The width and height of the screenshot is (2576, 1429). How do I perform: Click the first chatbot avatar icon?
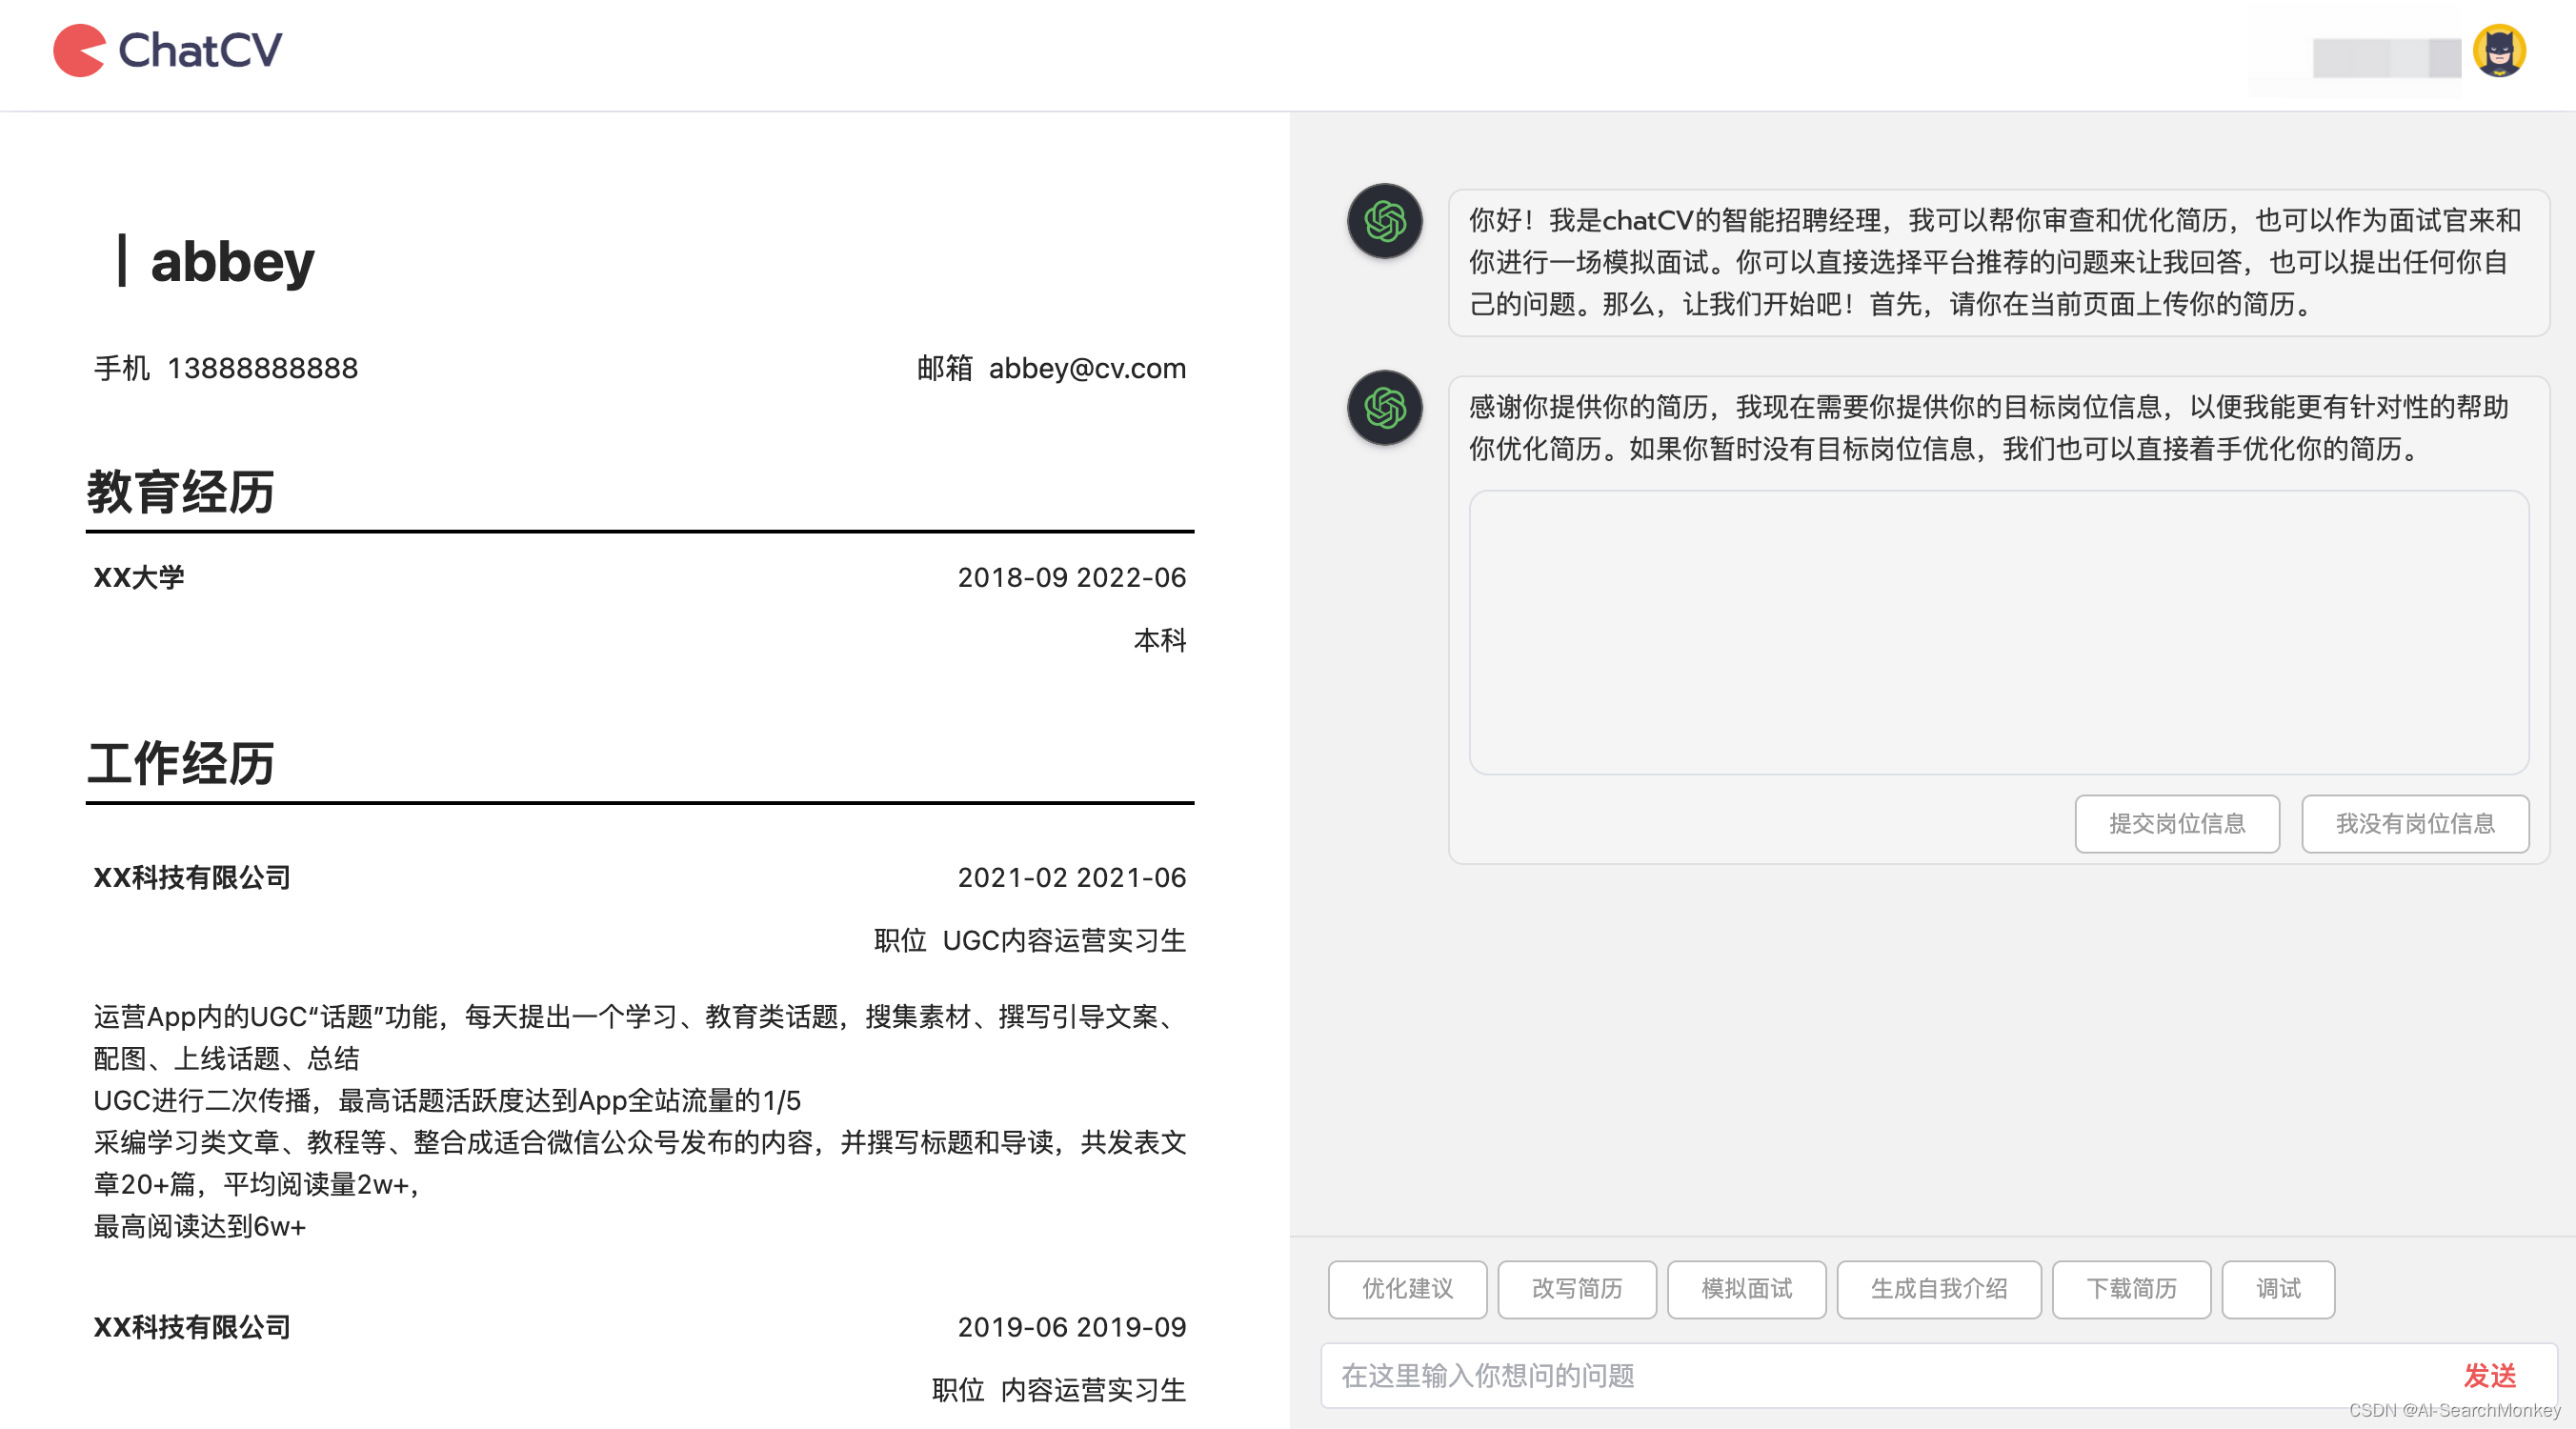pos(1384,221)
